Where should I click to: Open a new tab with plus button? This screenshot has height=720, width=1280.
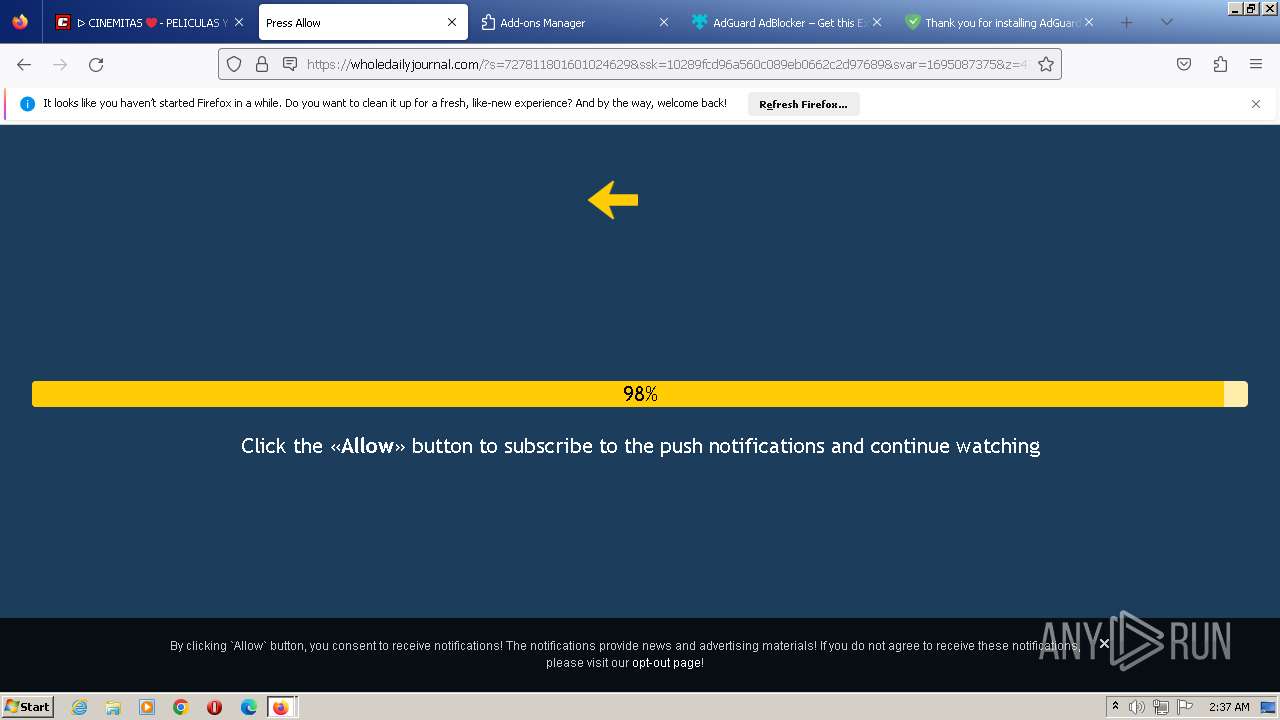coord(1126,22)
